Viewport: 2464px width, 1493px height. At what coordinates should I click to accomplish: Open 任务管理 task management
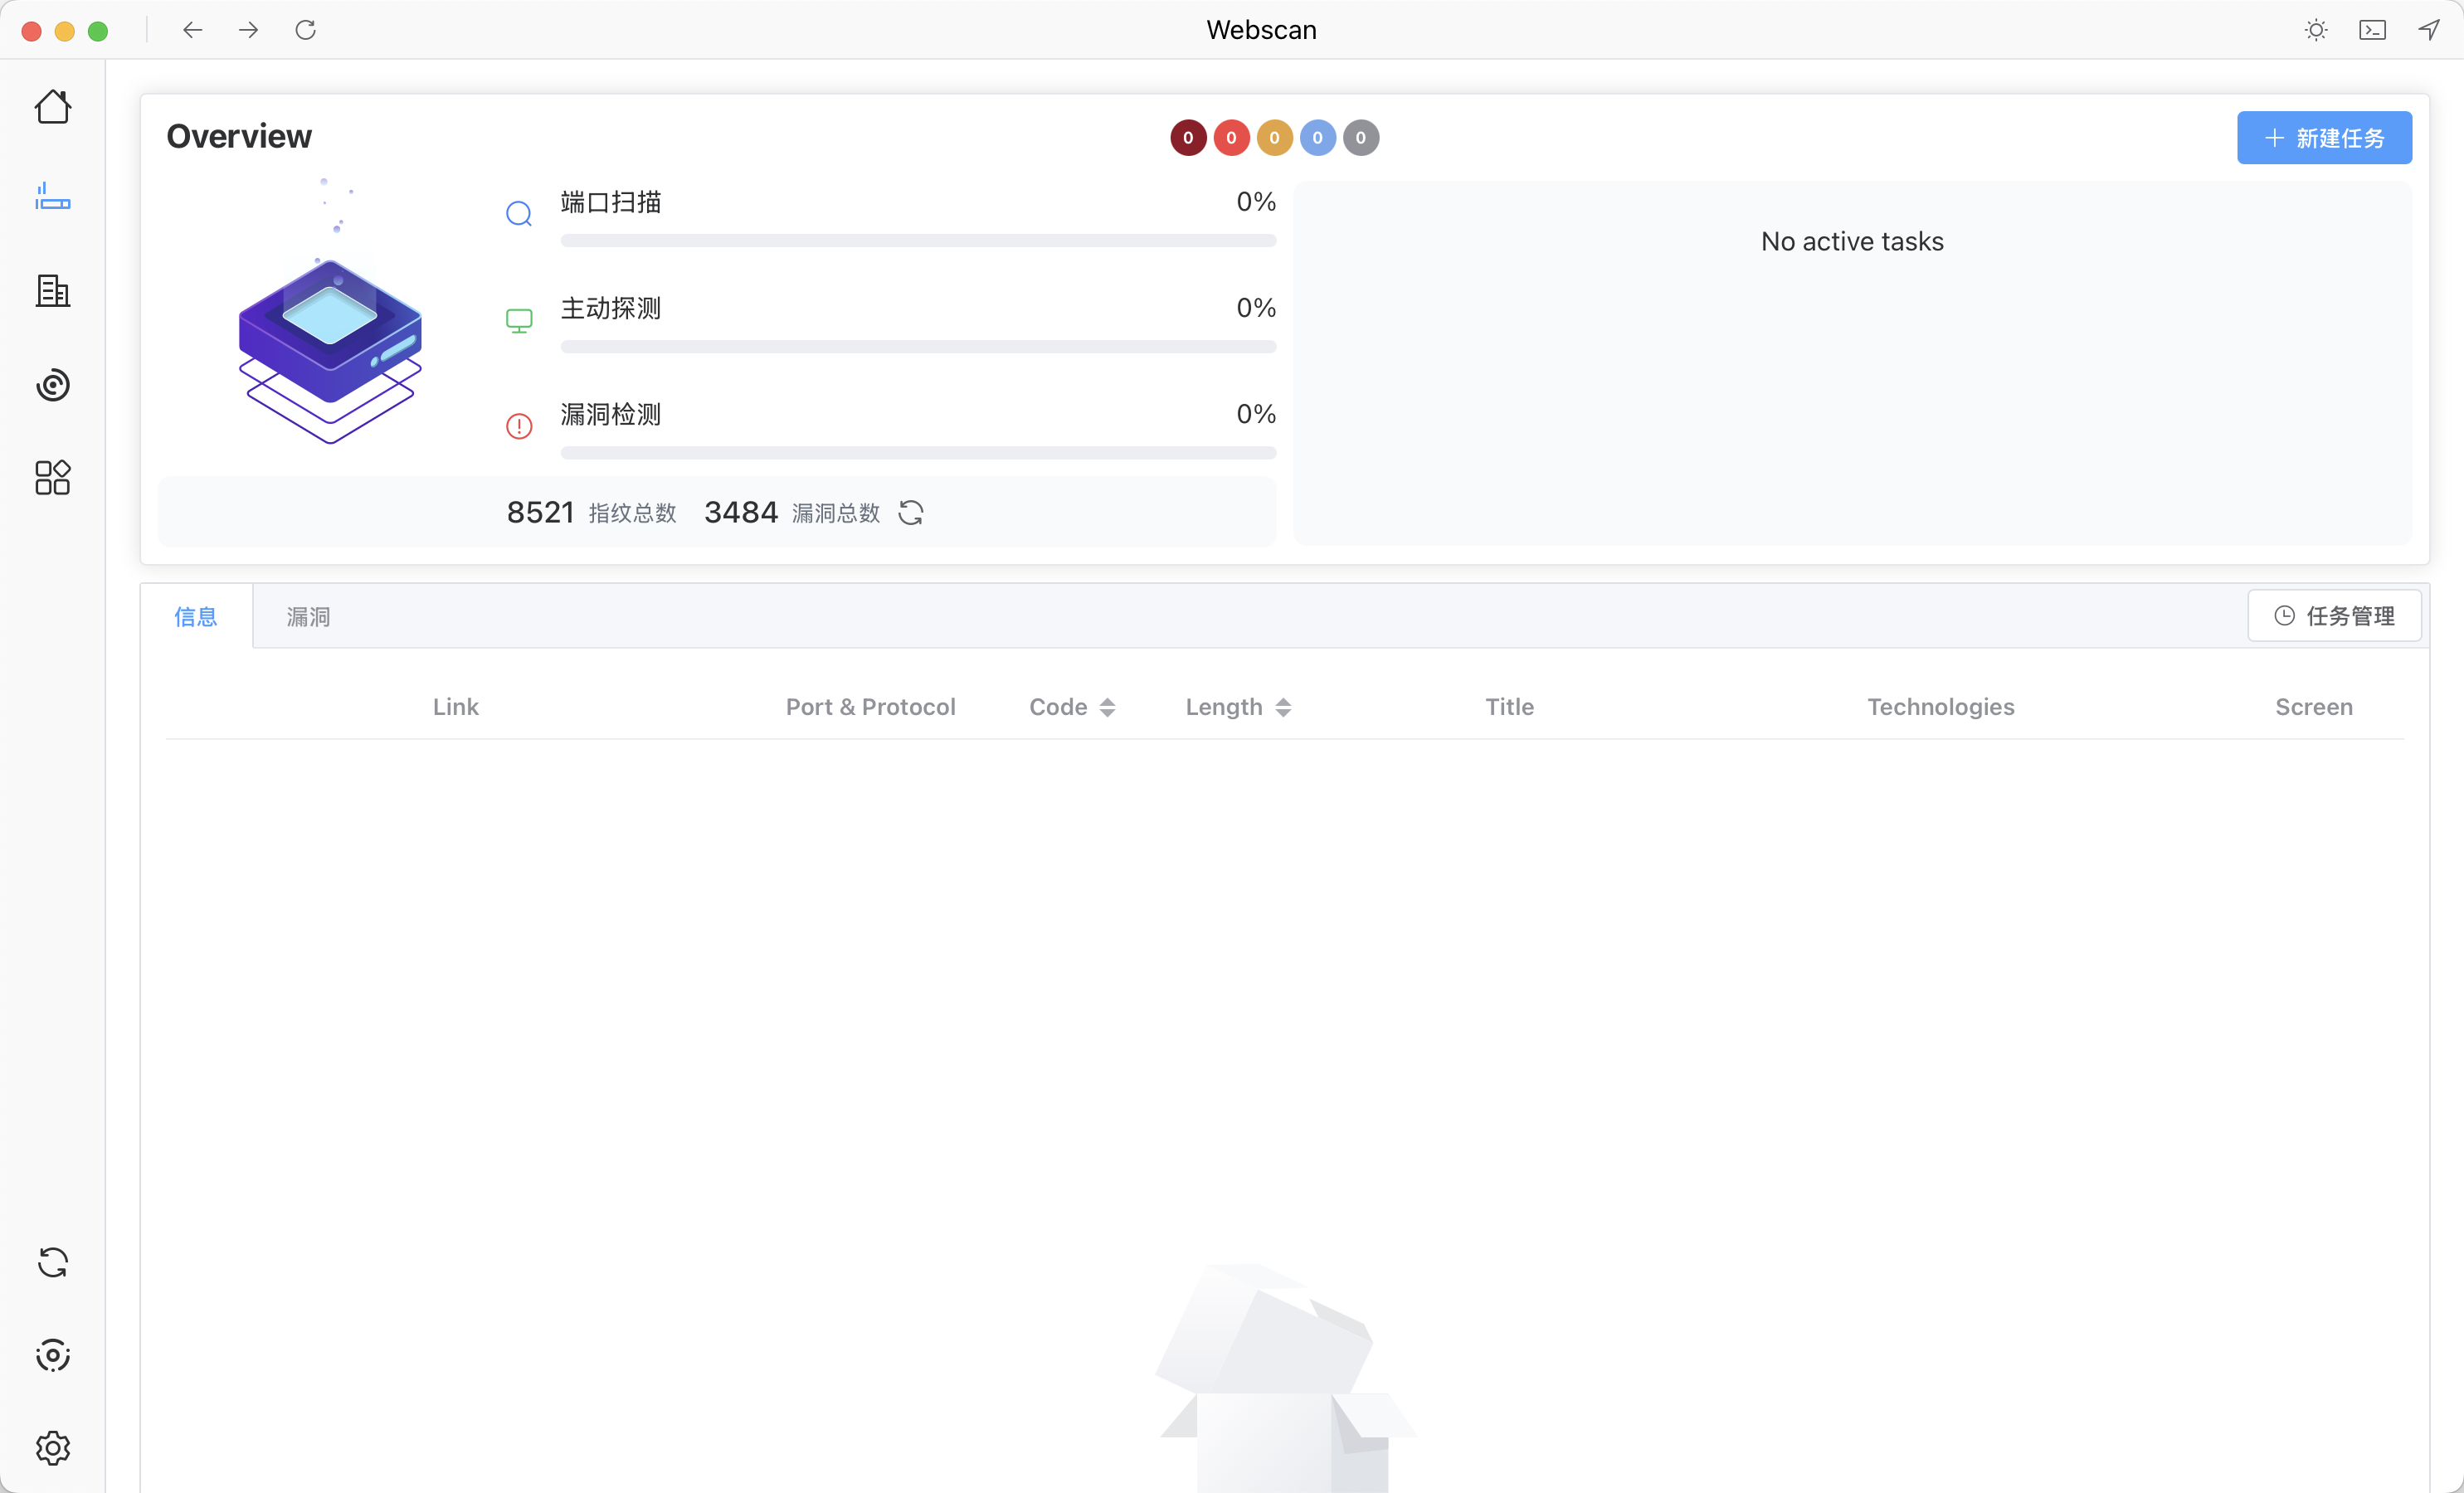[x=2334, y=616]
